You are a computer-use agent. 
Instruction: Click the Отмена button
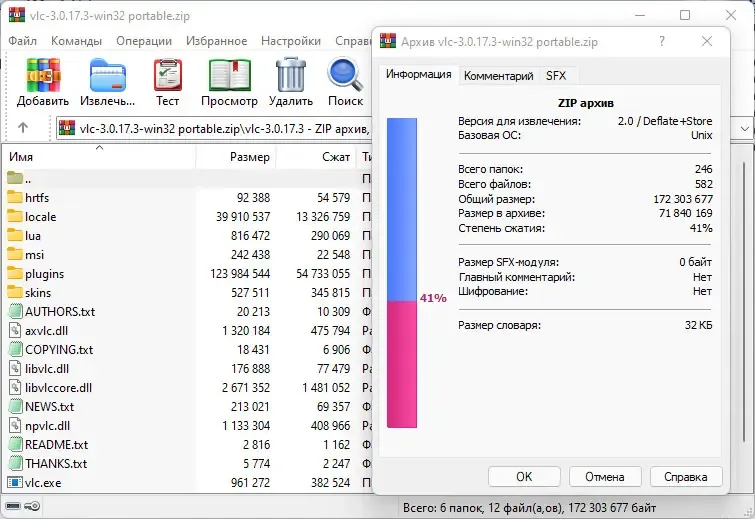click(605, 477)
